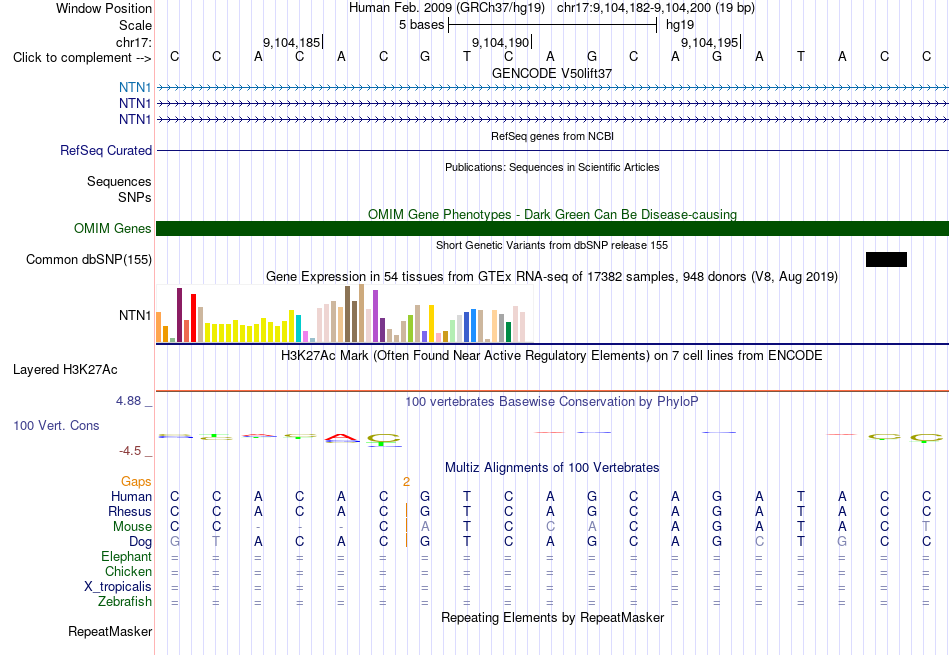Open the Layered H3K27Ac track label
The width and height of the screenshot is (950, 655).
coord(65,370)
